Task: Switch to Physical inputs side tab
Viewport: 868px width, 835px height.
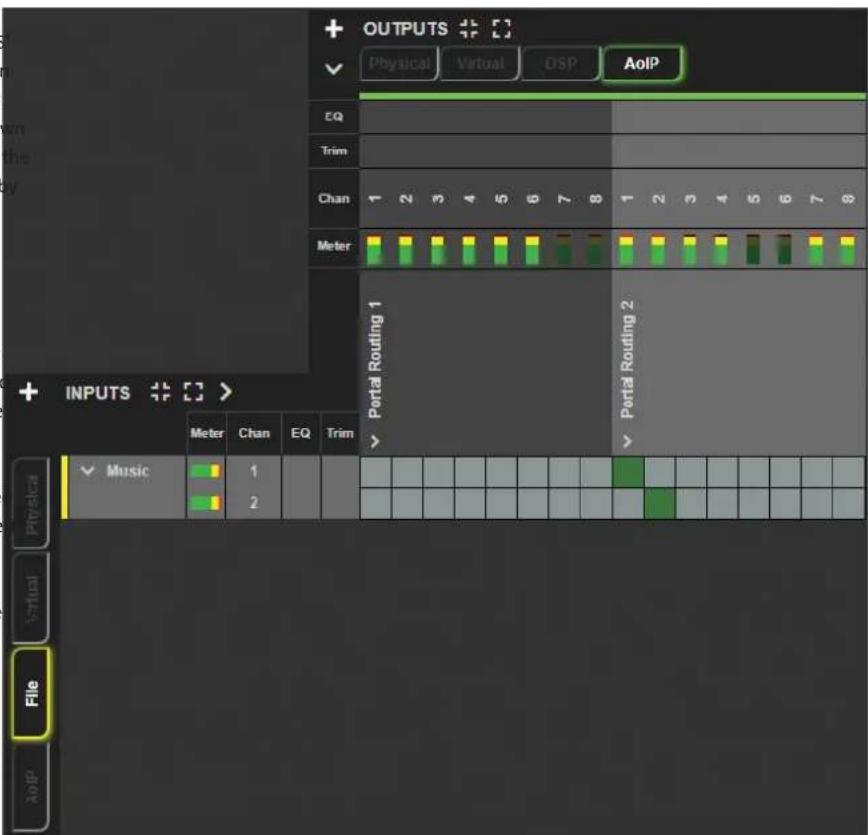Action: (32, 504)
